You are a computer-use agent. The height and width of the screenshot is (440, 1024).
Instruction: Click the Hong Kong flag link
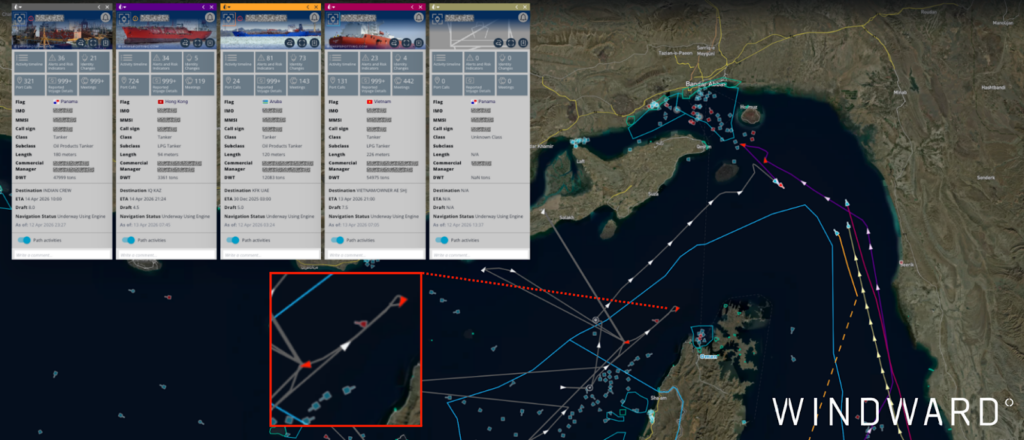pyautogui.click(x=172, y=102)
